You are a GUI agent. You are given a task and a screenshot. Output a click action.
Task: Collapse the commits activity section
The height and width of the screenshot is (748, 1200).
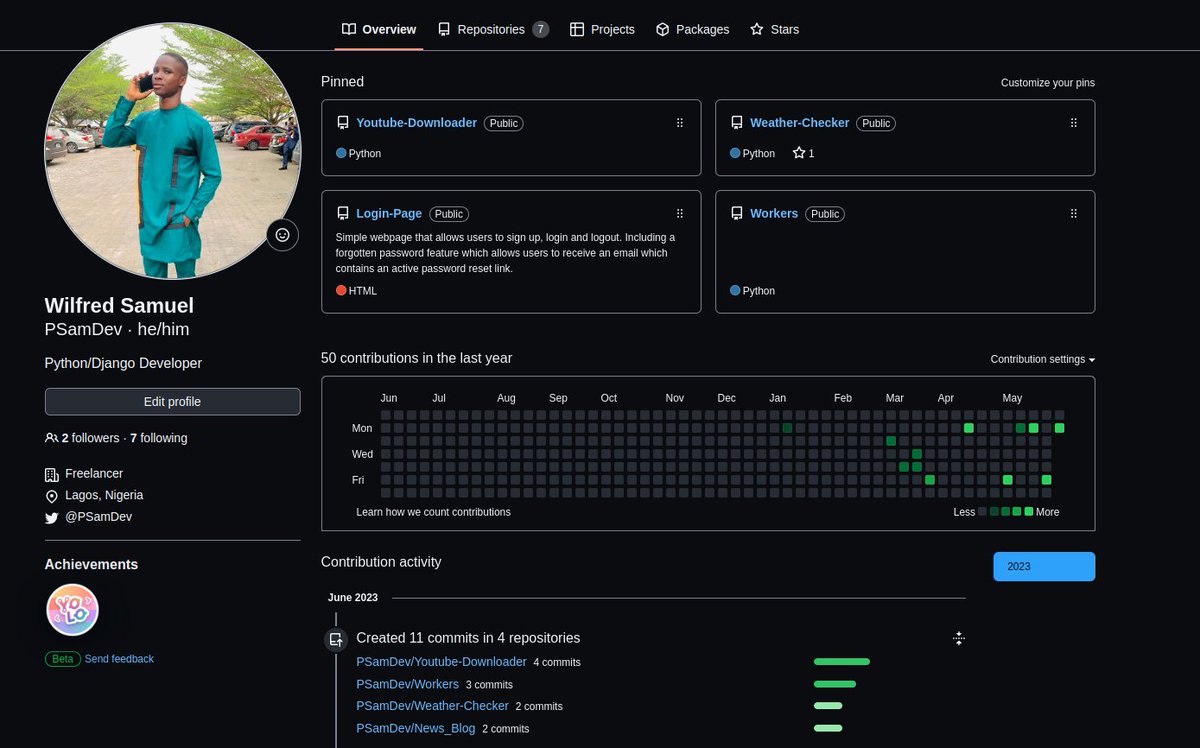pyautogui.click(x=958, y=638)
